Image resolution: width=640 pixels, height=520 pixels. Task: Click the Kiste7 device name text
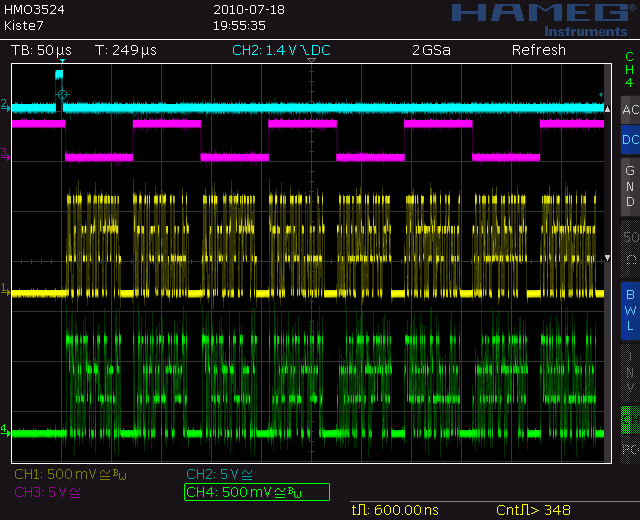[x=24, y=26]
